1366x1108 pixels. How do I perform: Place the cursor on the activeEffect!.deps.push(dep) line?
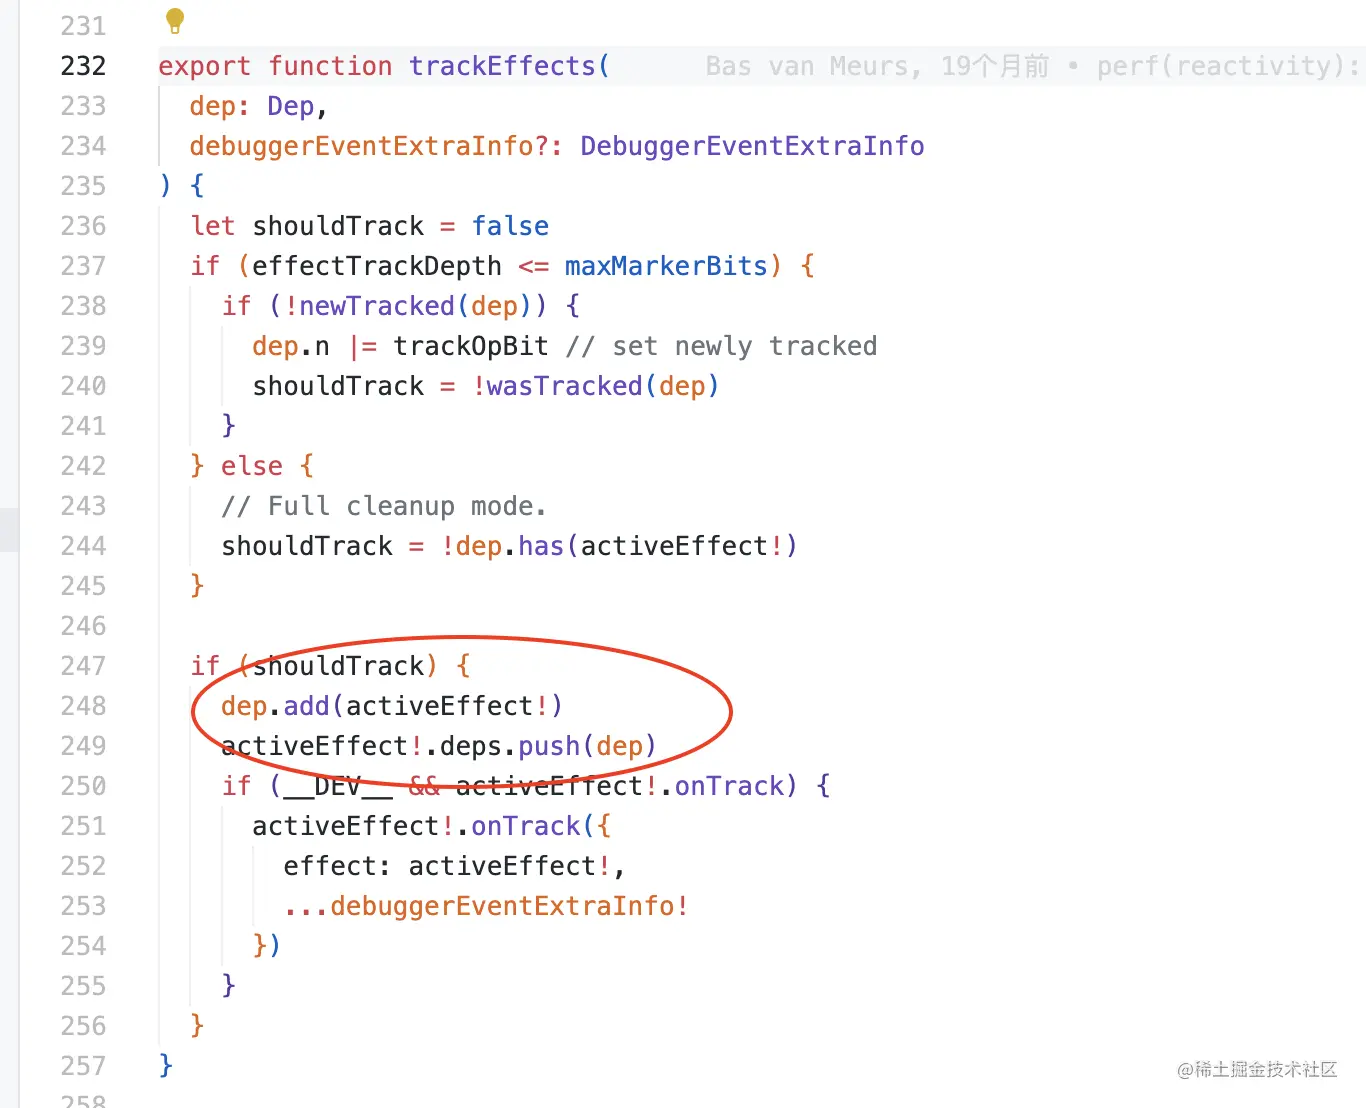[438, 746]
